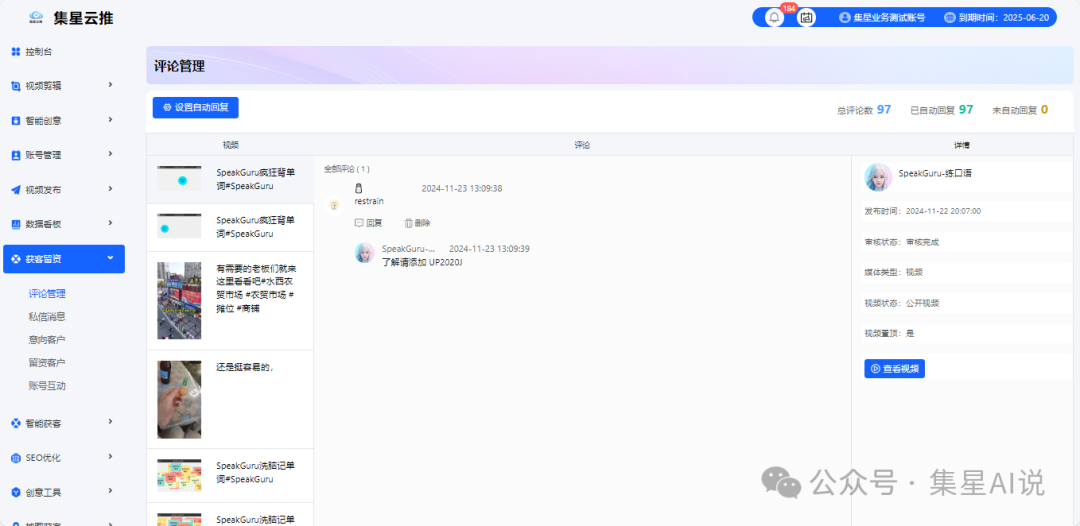Viewport: 1080px width, 526px height.
Task: Select the complete SpeakGuru洗脑记单词 colorful thumbnail
Action: [x=179, y=475]
